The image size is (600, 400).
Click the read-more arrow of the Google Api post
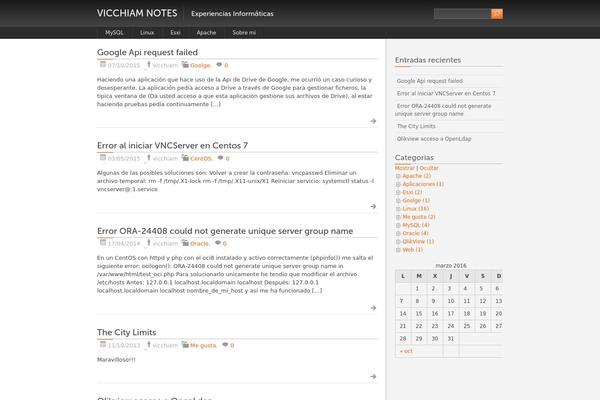tap(373, 121)
